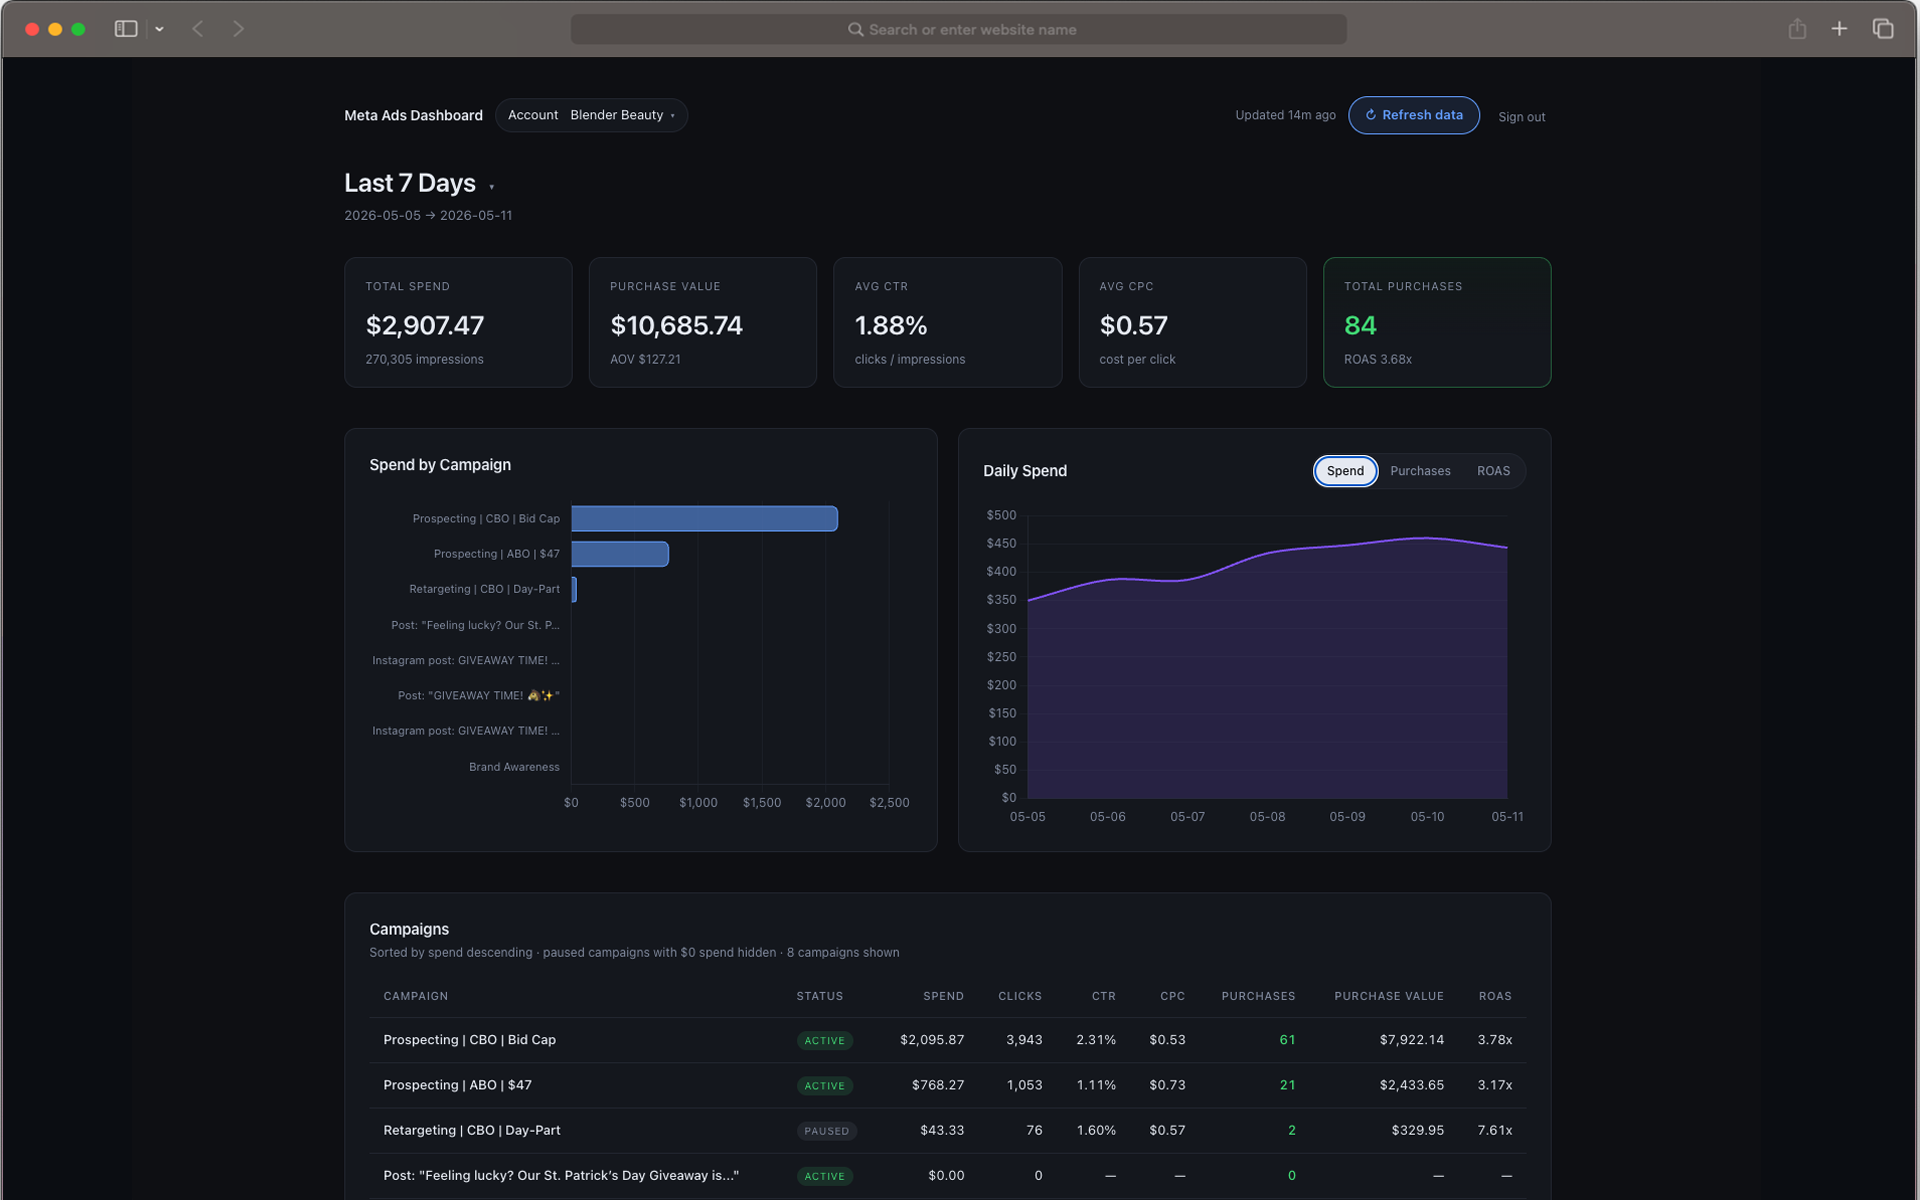Toggle the Safari sidebar icon
Viewport: 1920px width, 1200px height.
(x=126, y=29)
